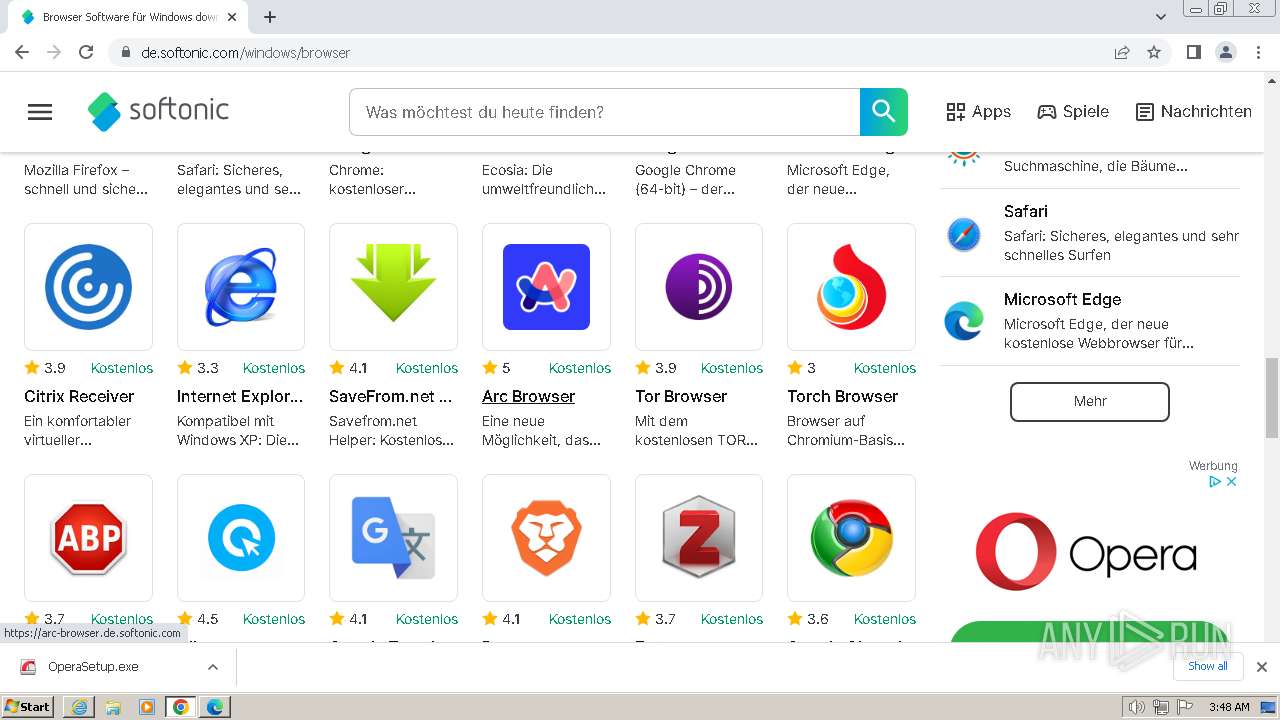
Task: Open the Windows Start menu
Action: (28, 706)
